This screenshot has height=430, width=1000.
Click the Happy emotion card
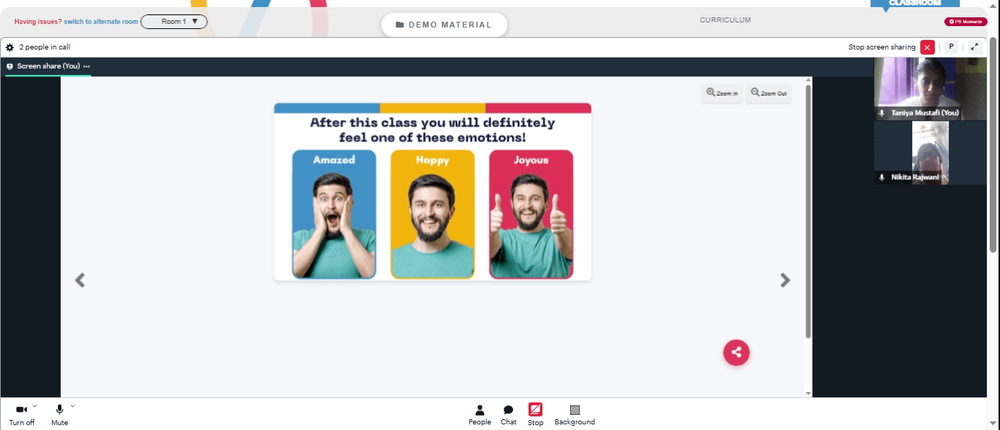coord(432,214)
